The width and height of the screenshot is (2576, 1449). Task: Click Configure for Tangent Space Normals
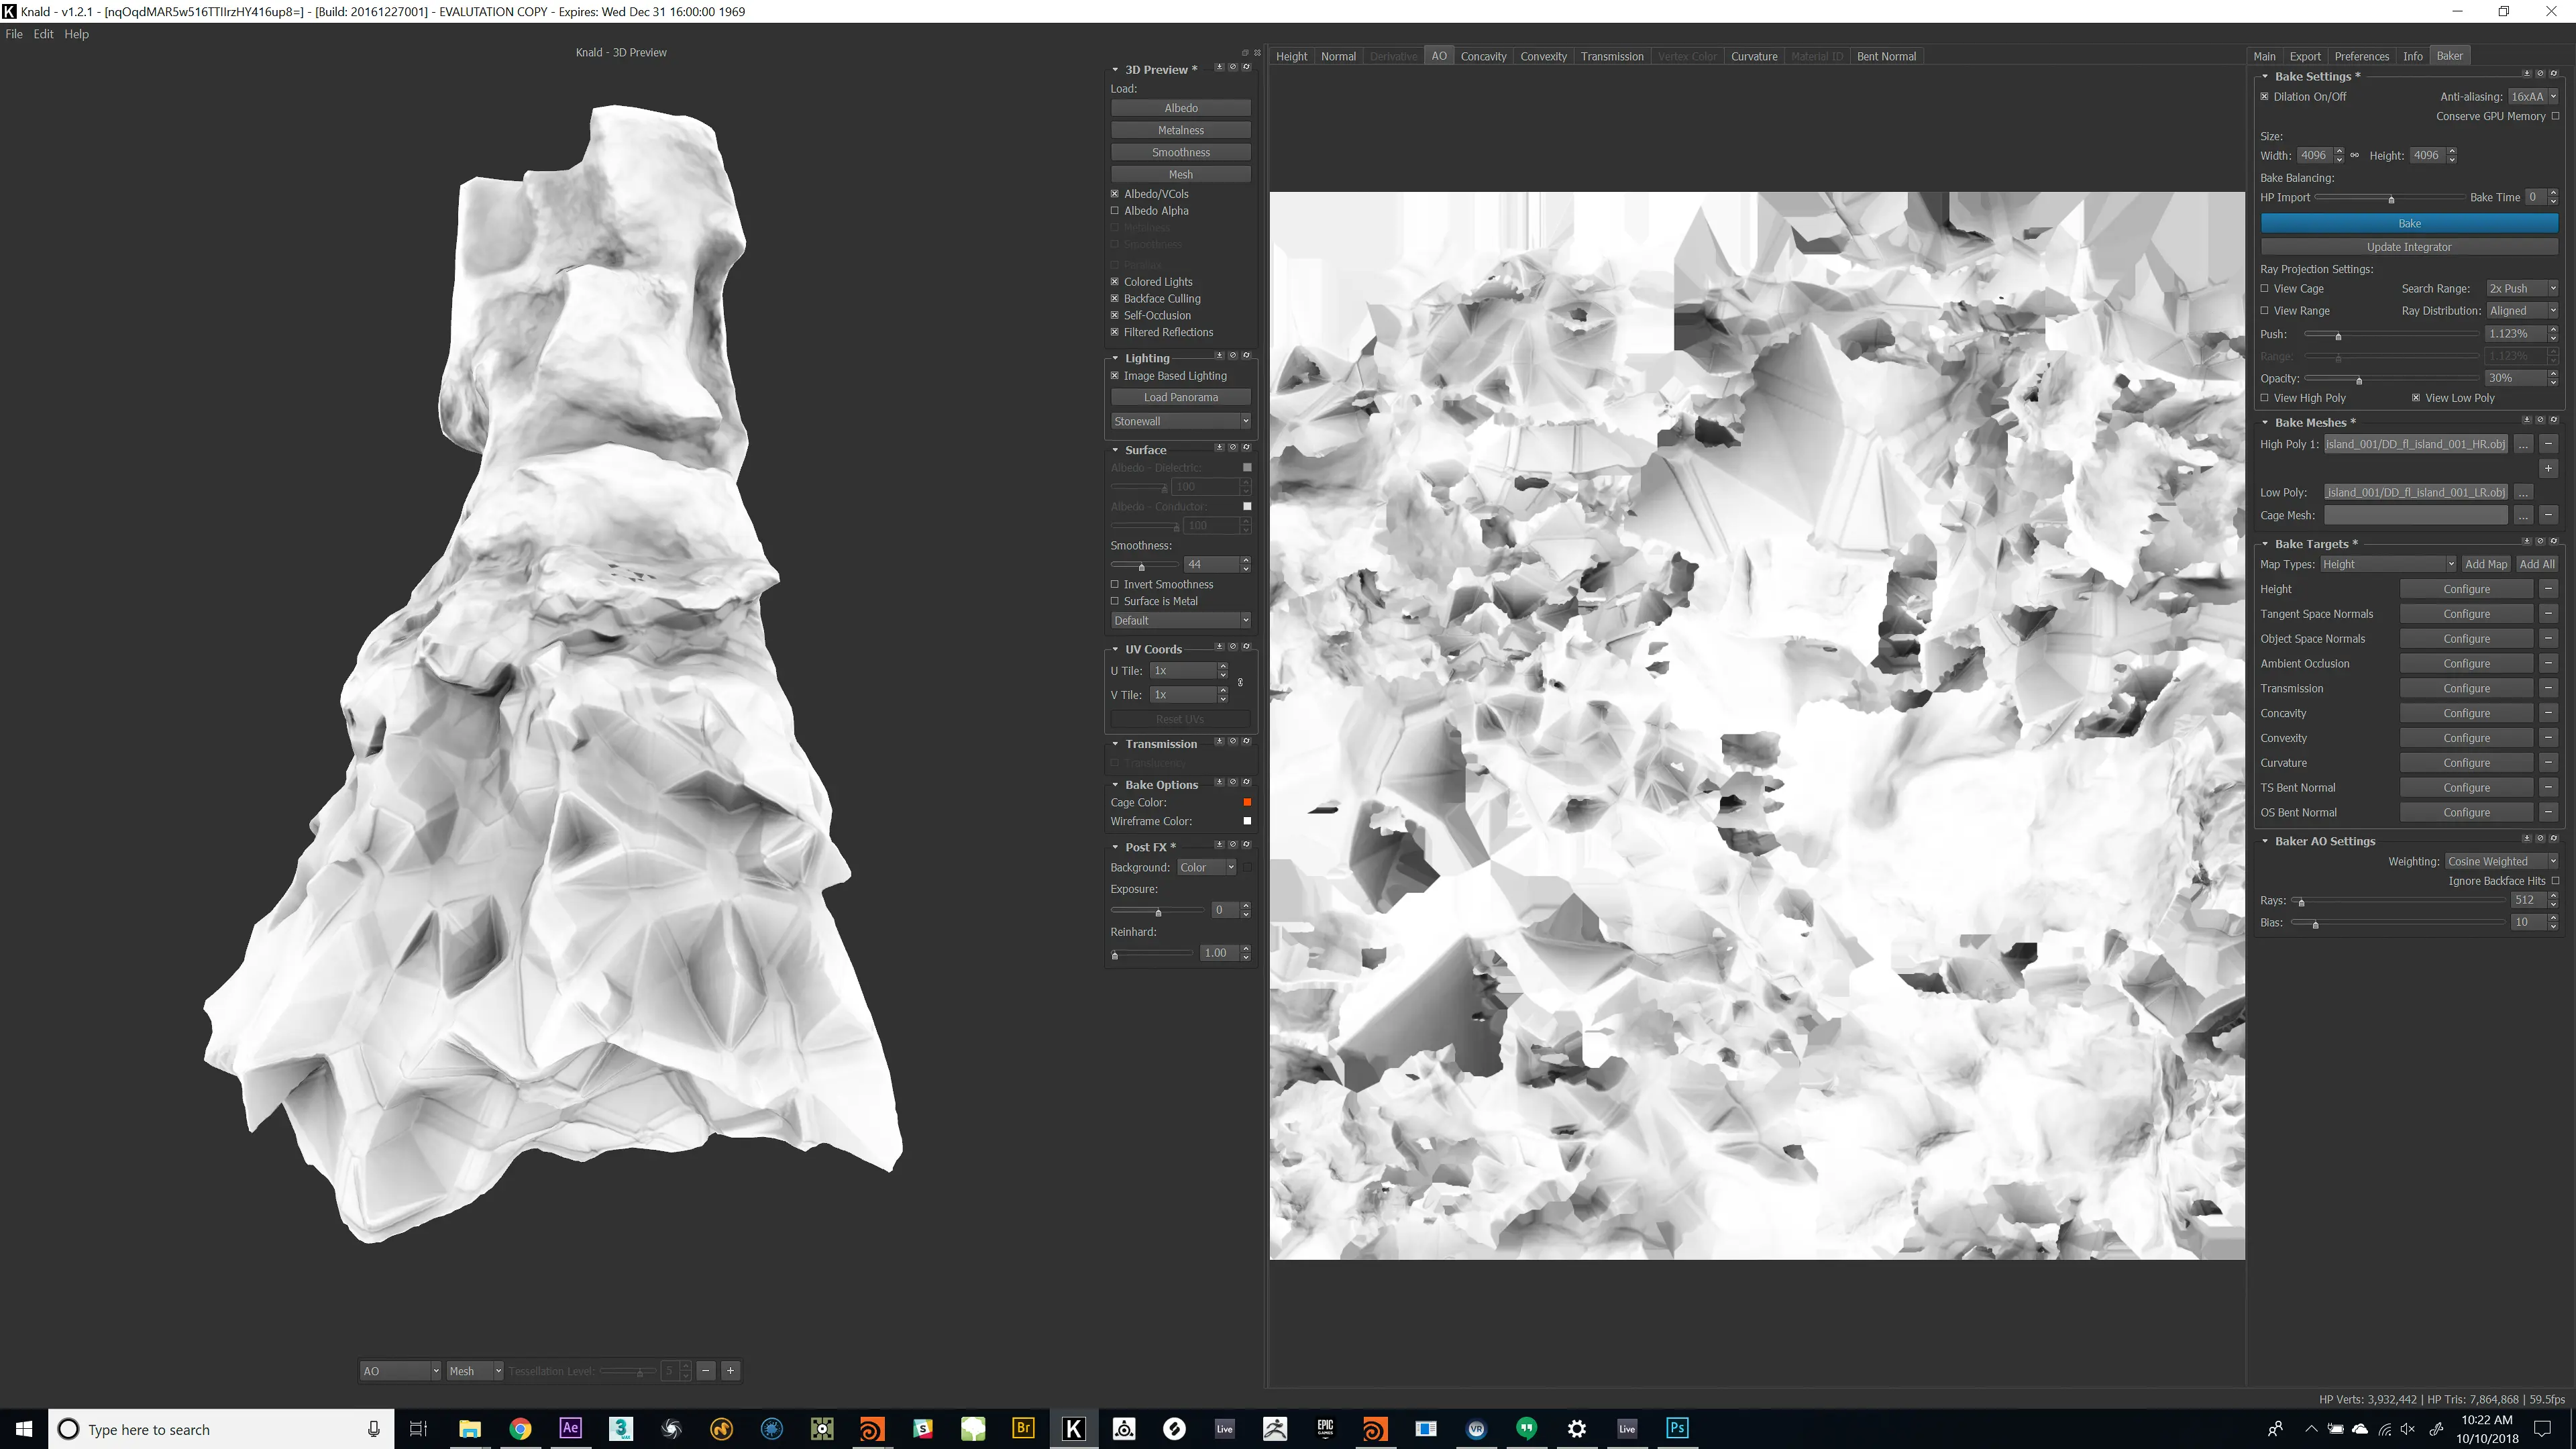[x=2466, y=614]
